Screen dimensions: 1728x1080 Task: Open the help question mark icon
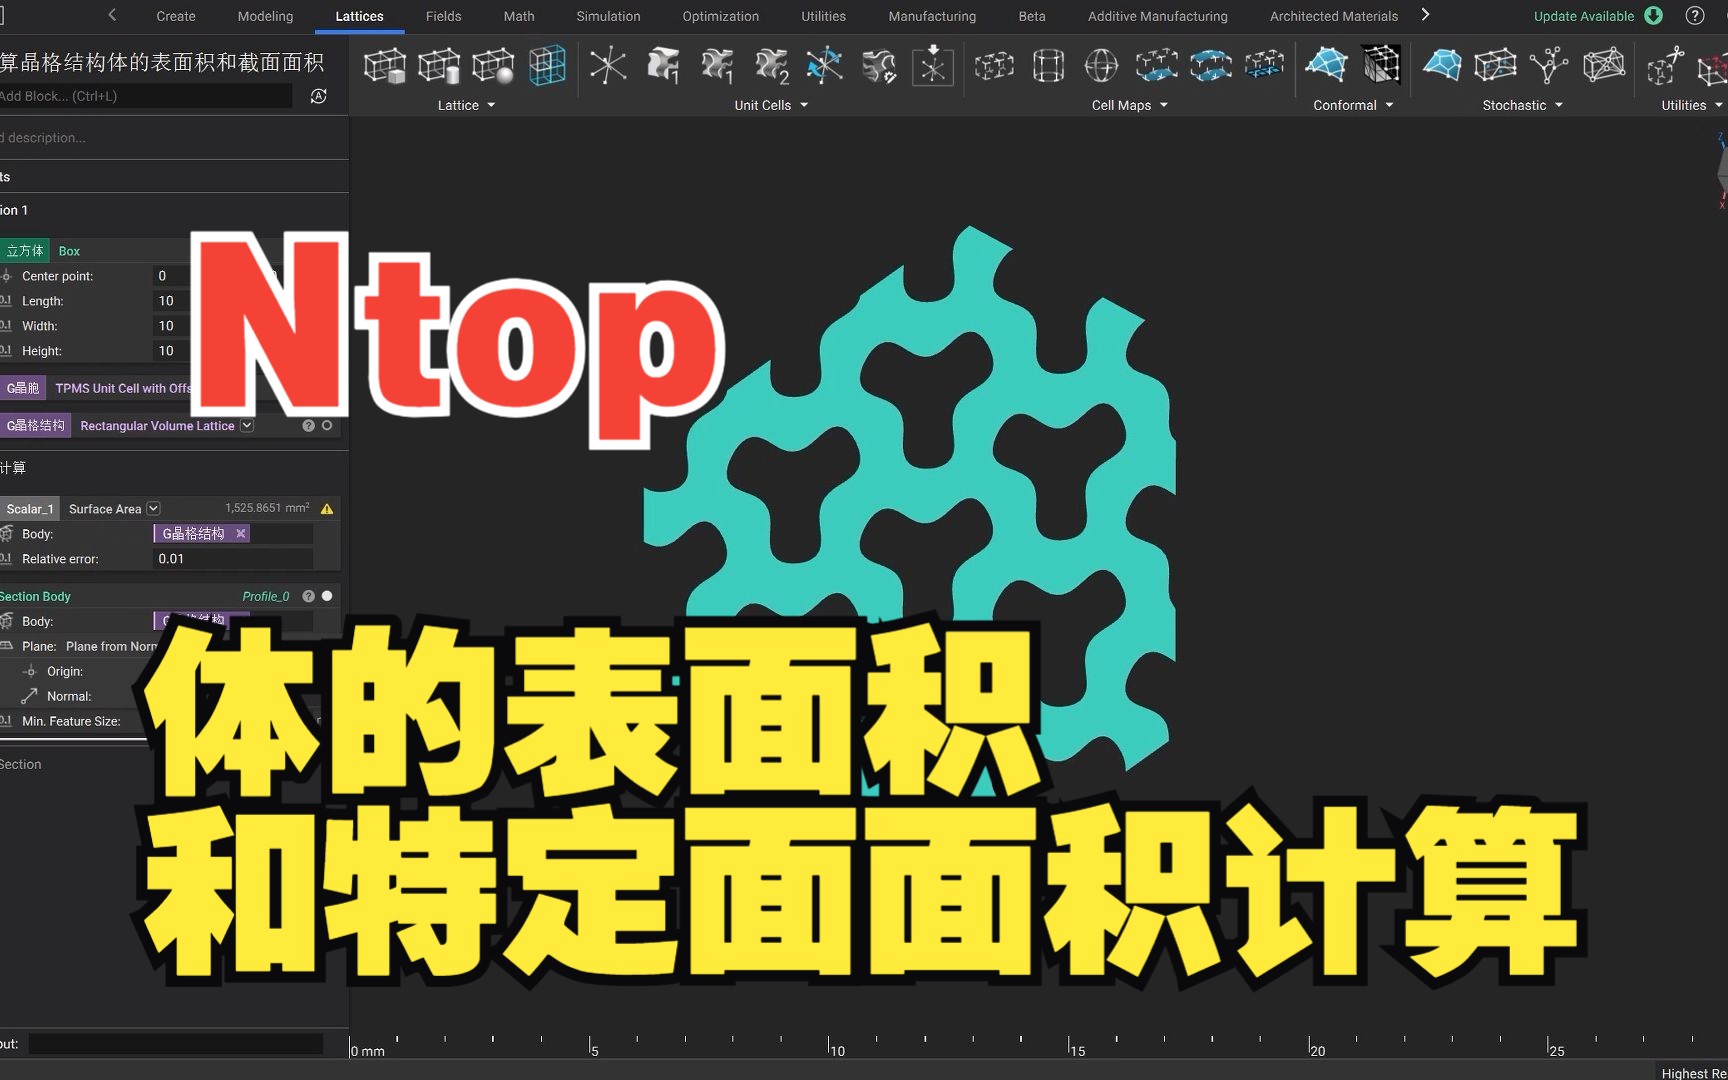(1695, 16)
